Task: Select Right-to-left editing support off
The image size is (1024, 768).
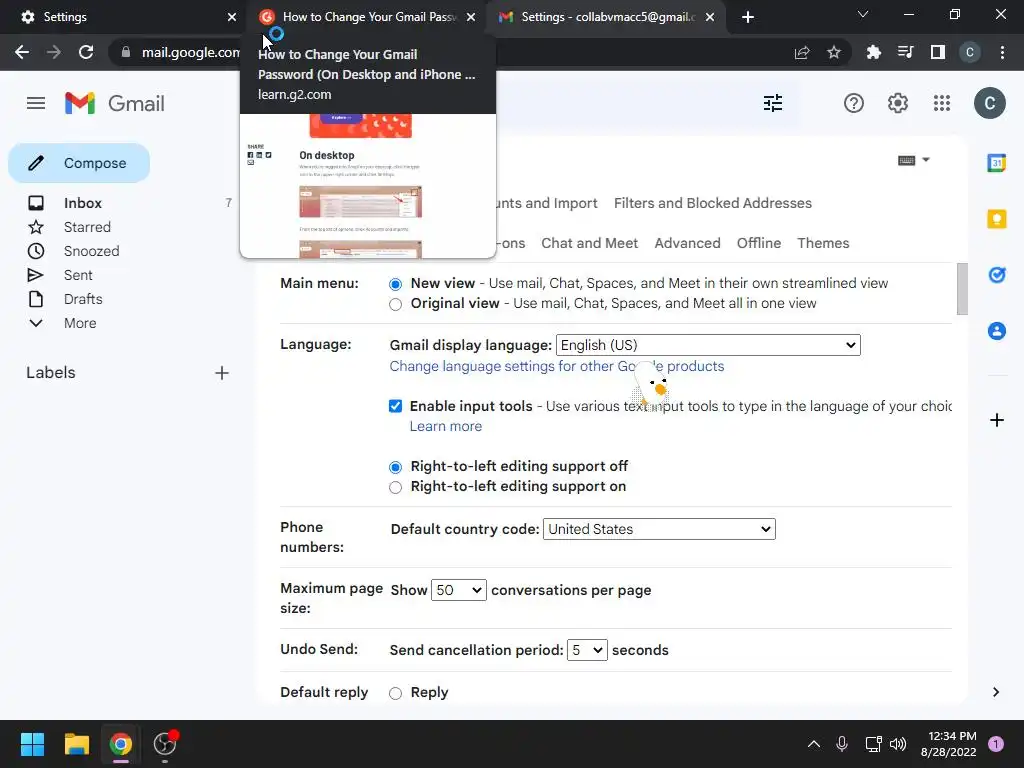Action: click(x=395, y=467)
